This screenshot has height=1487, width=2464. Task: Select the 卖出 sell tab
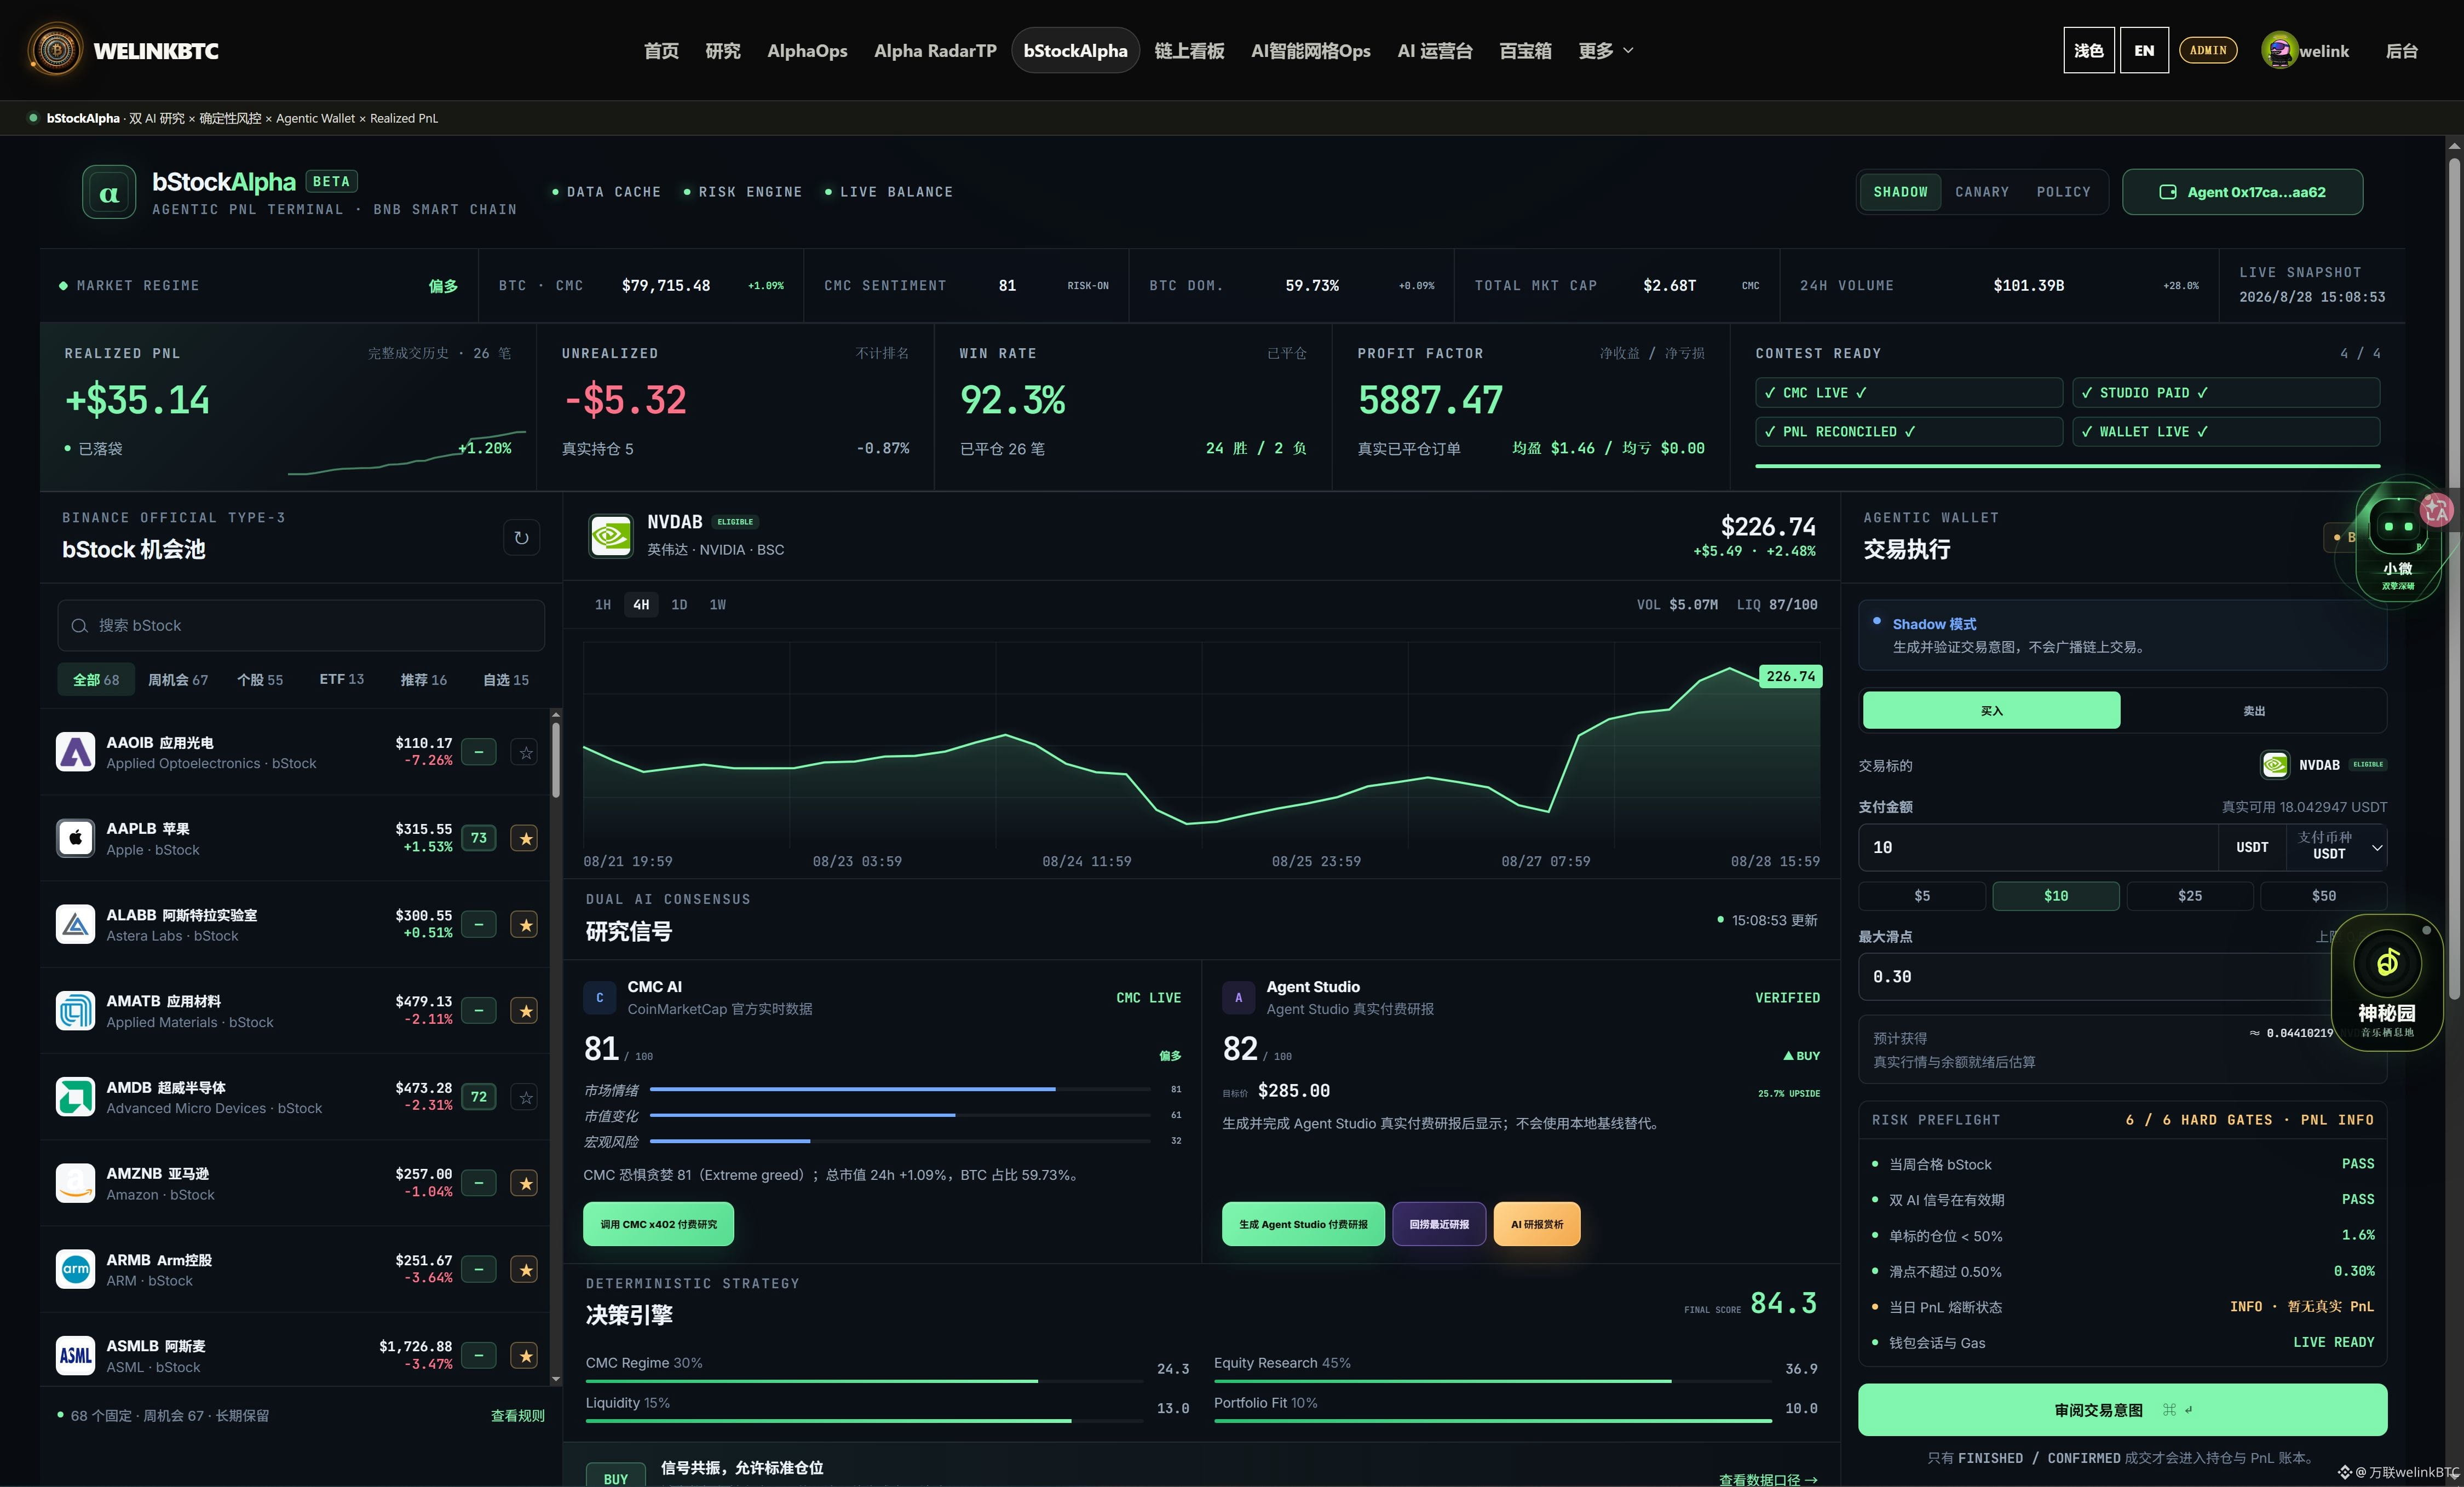[2254, 711]
